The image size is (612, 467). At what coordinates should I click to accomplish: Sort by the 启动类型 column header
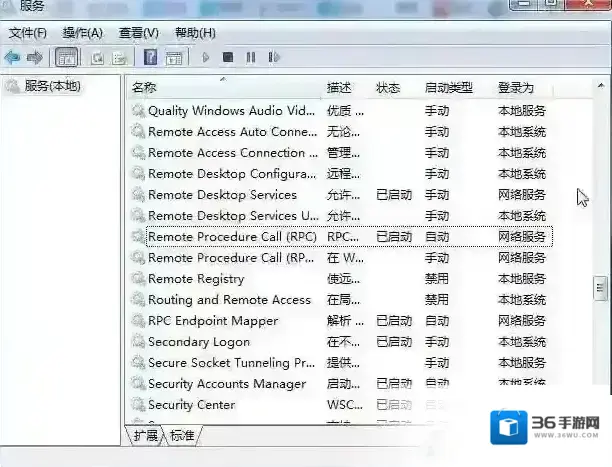coord(448,88)
